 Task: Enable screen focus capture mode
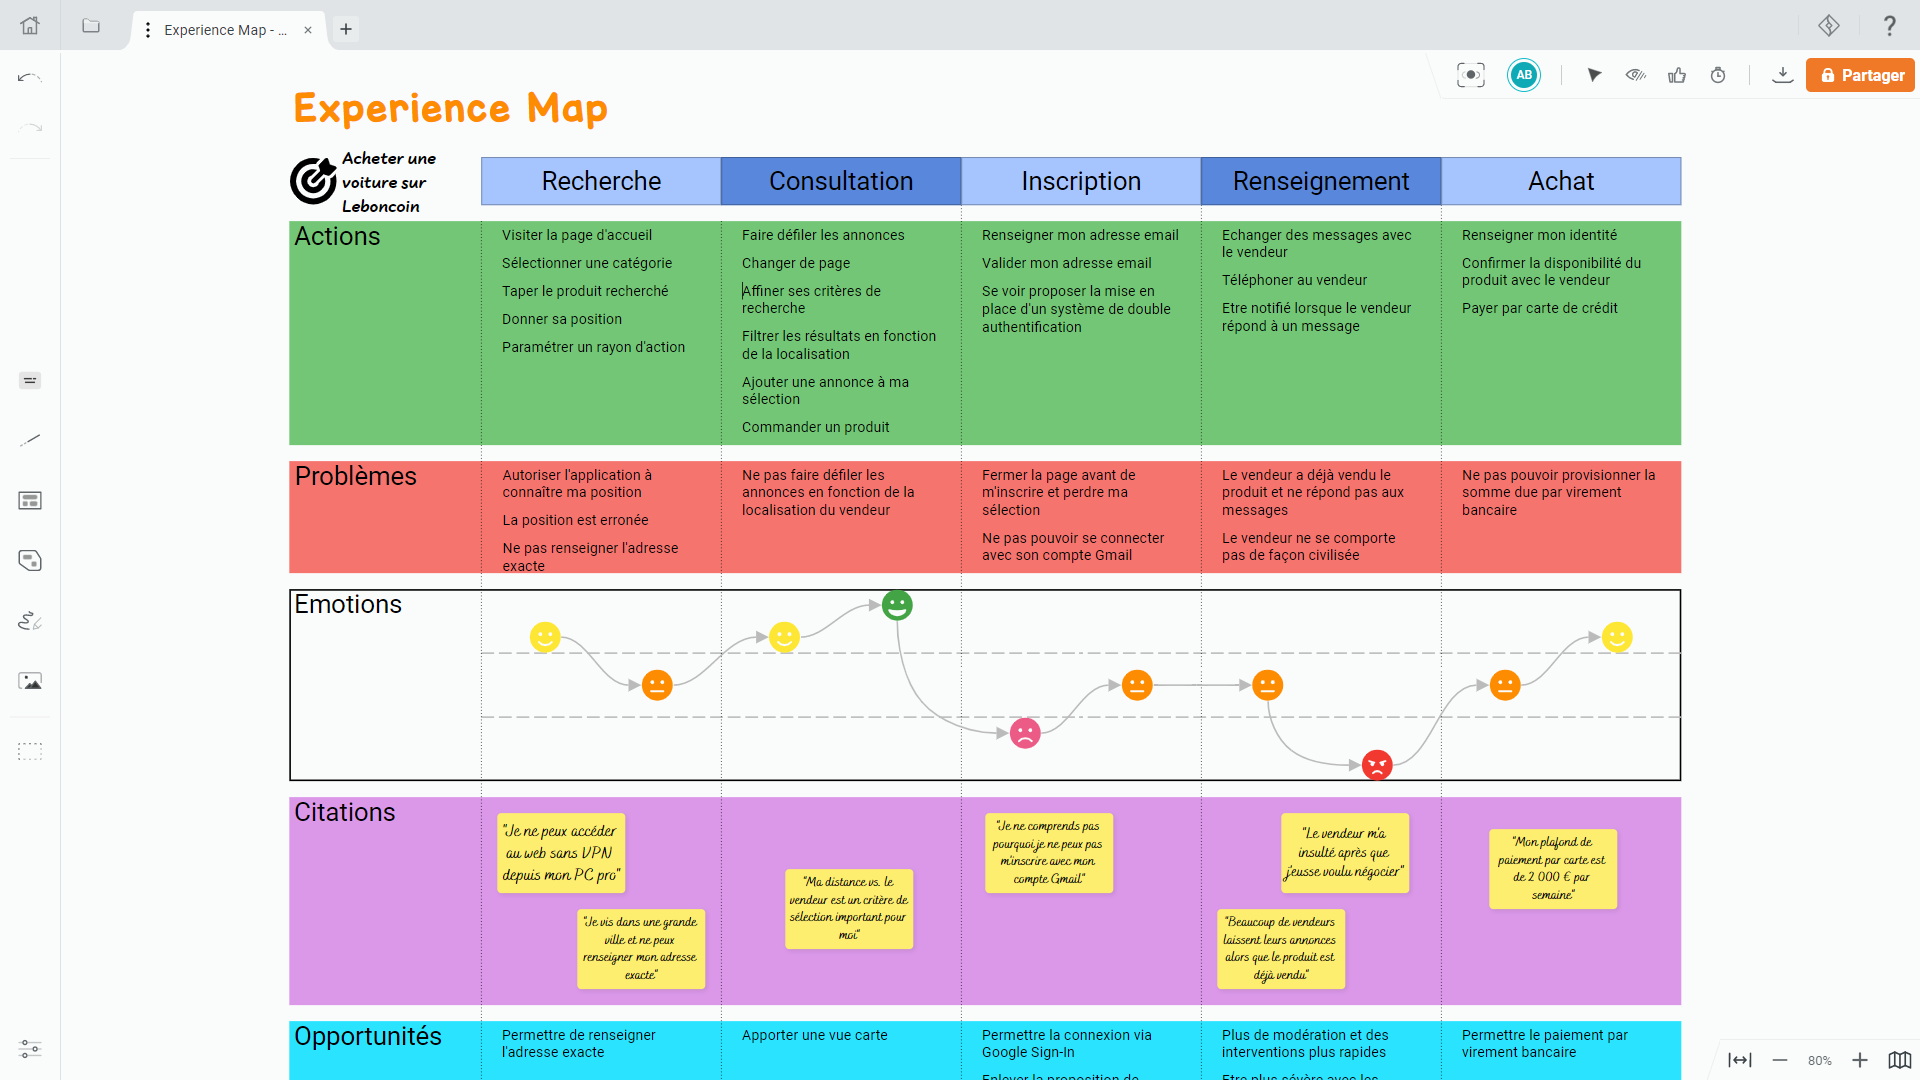(1470, 75)
